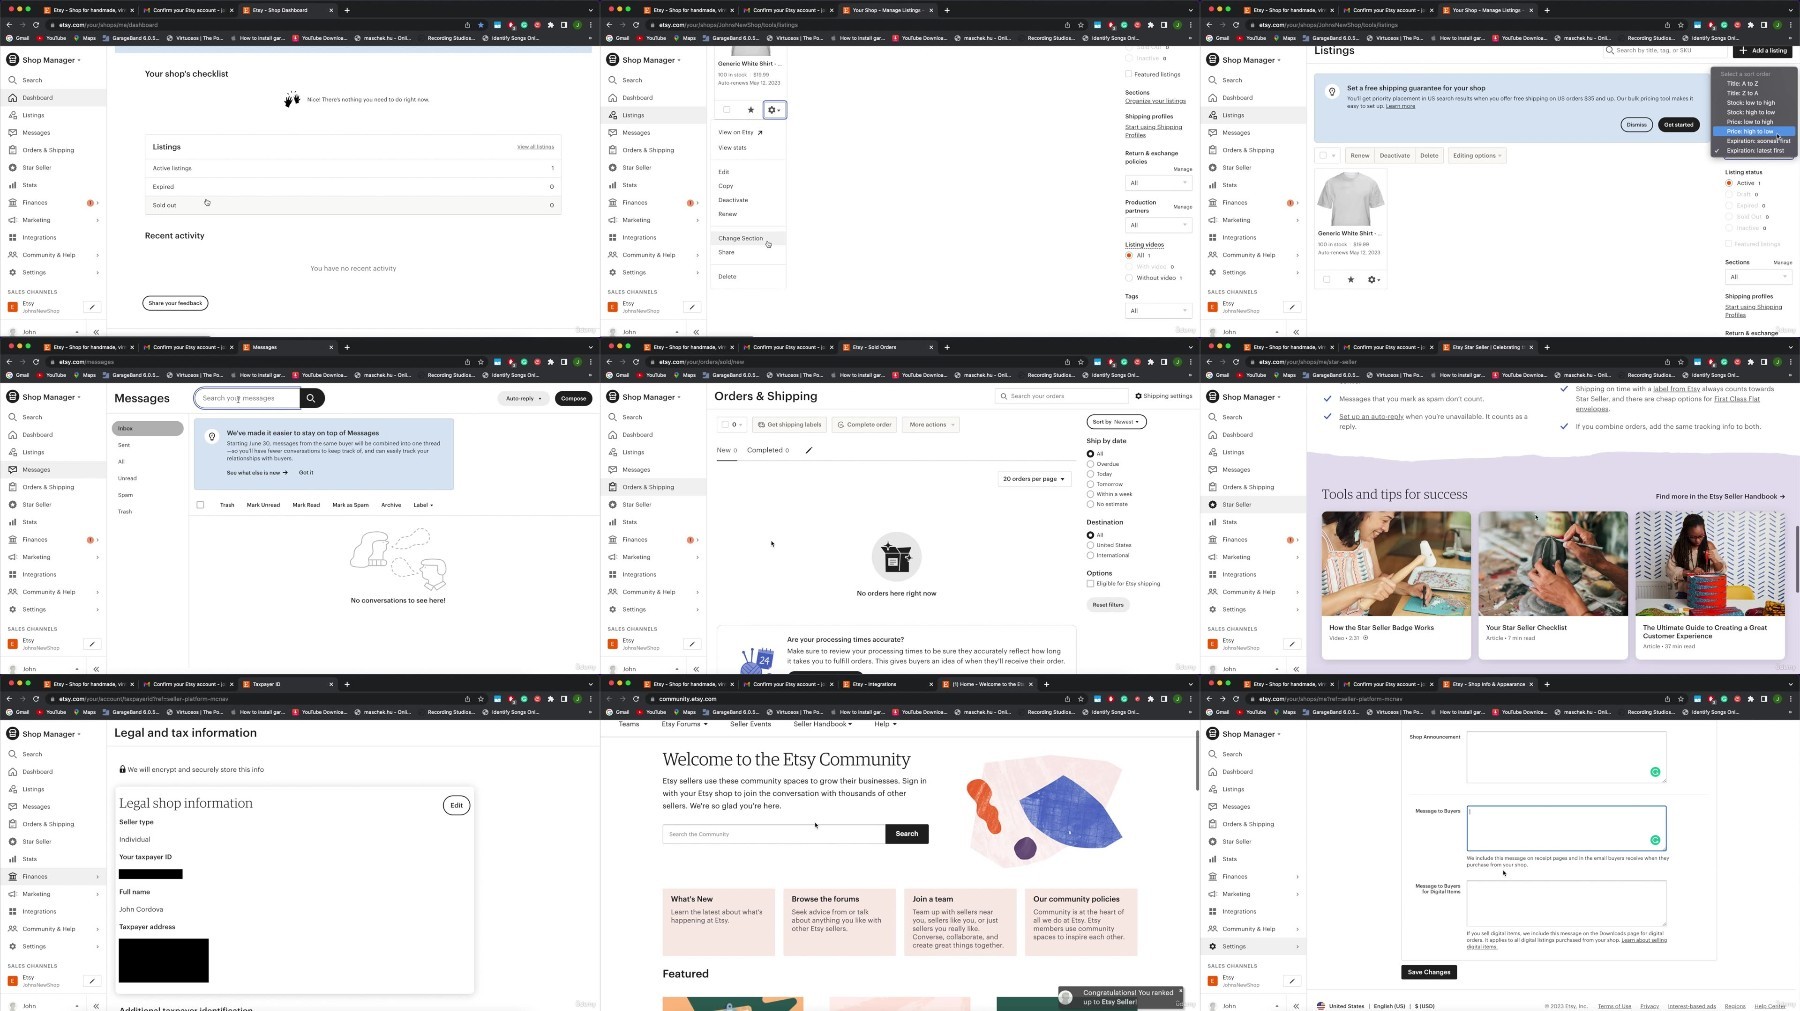Tick the Eligible for Etsy shipping checkbox

tap(1090, 584)
